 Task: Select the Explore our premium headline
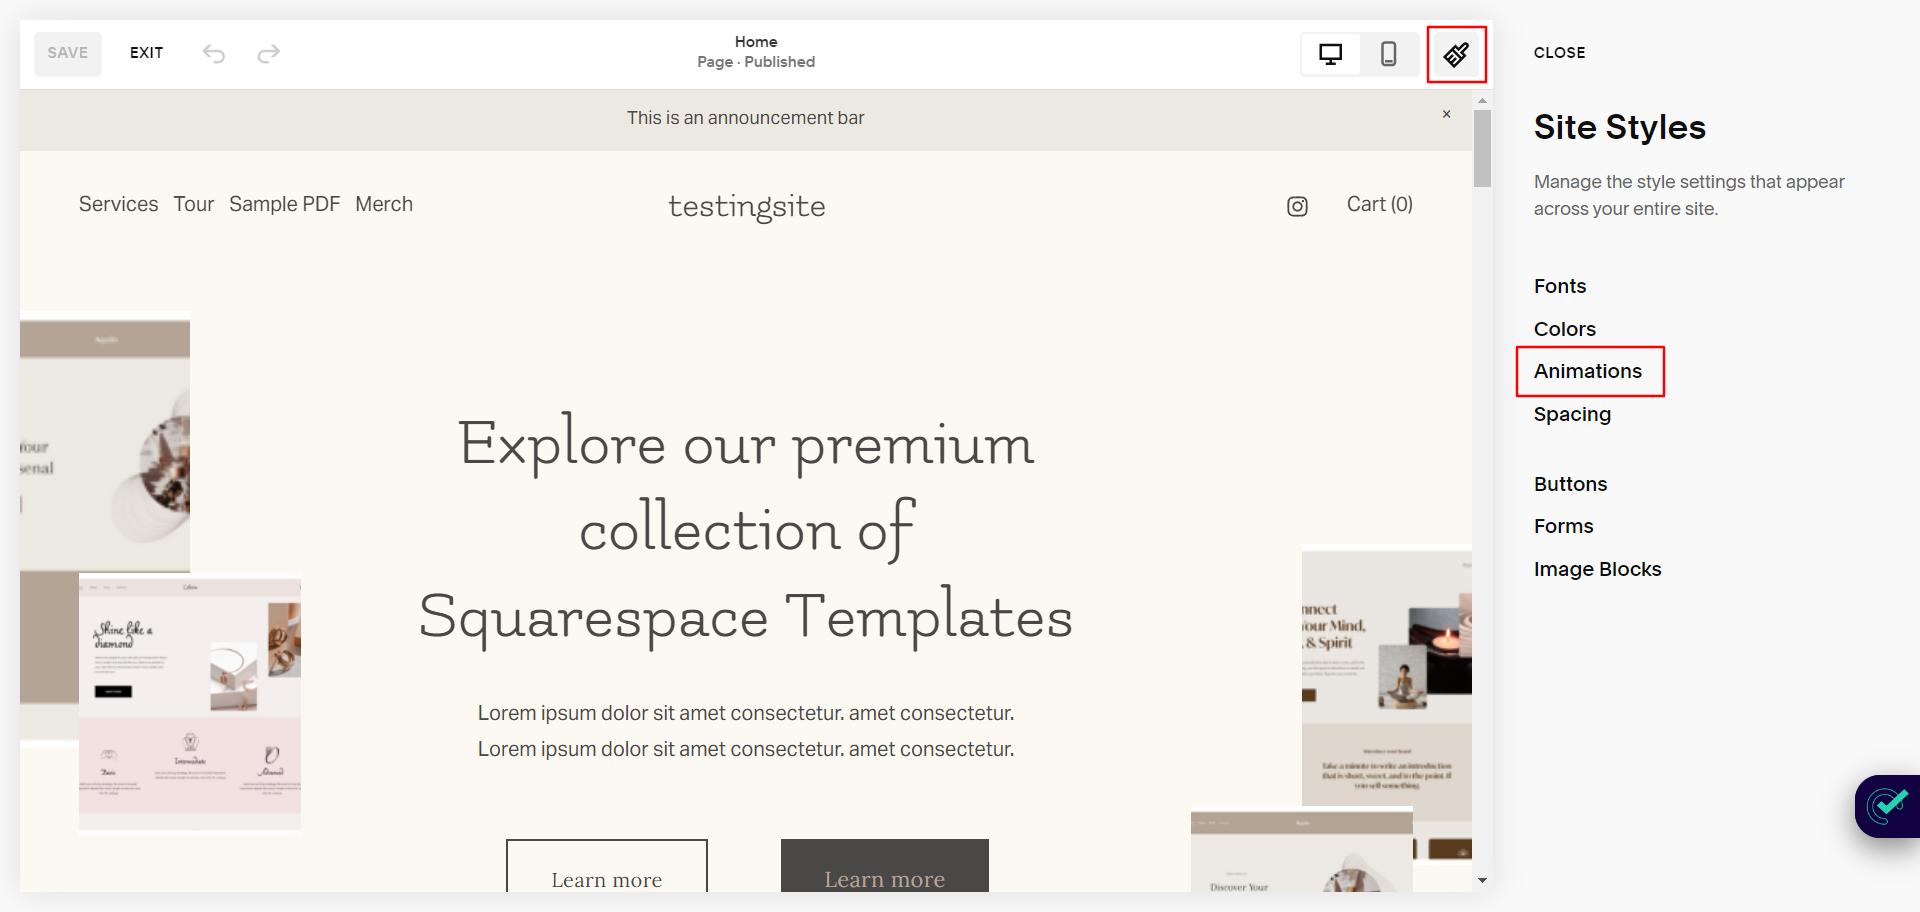[x=746, y=530]
